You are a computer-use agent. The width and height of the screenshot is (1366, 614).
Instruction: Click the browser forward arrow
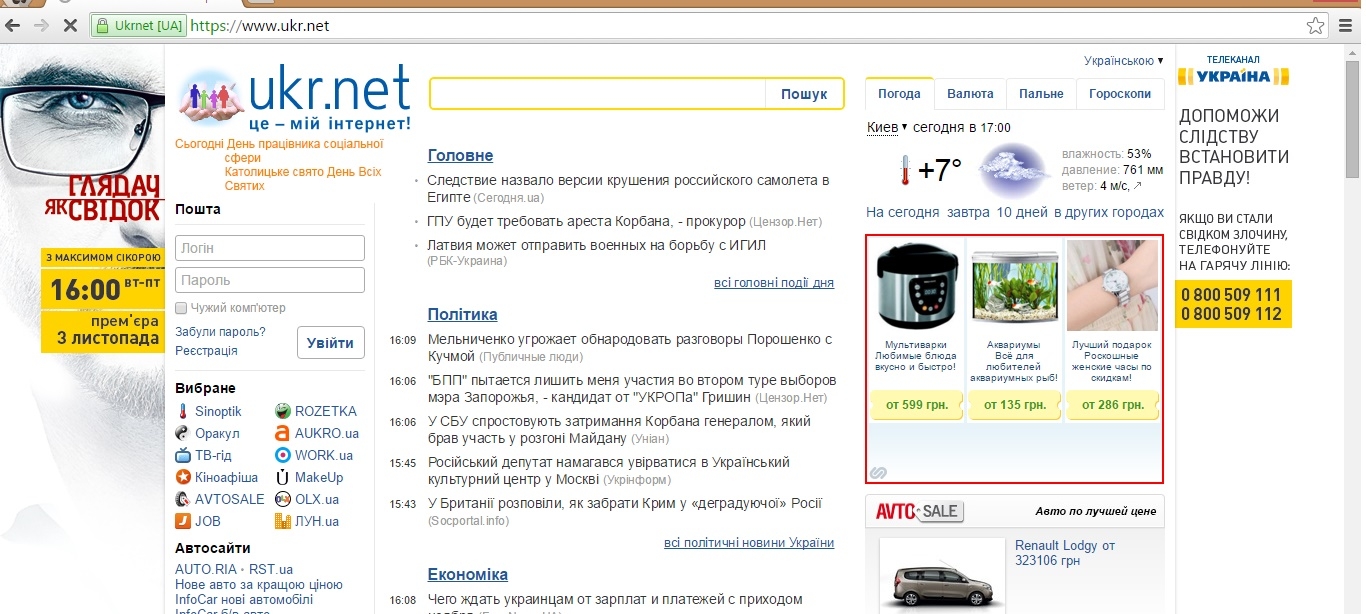[42, 26]
